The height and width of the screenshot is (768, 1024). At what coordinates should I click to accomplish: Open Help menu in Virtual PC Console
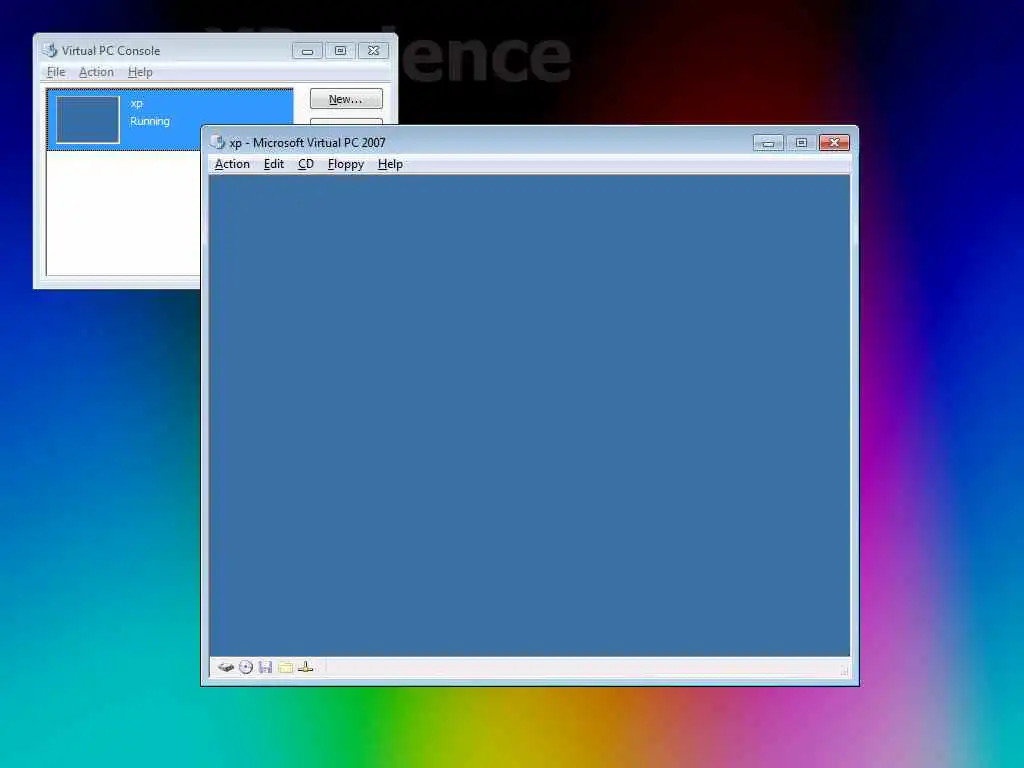pos(140,72)
